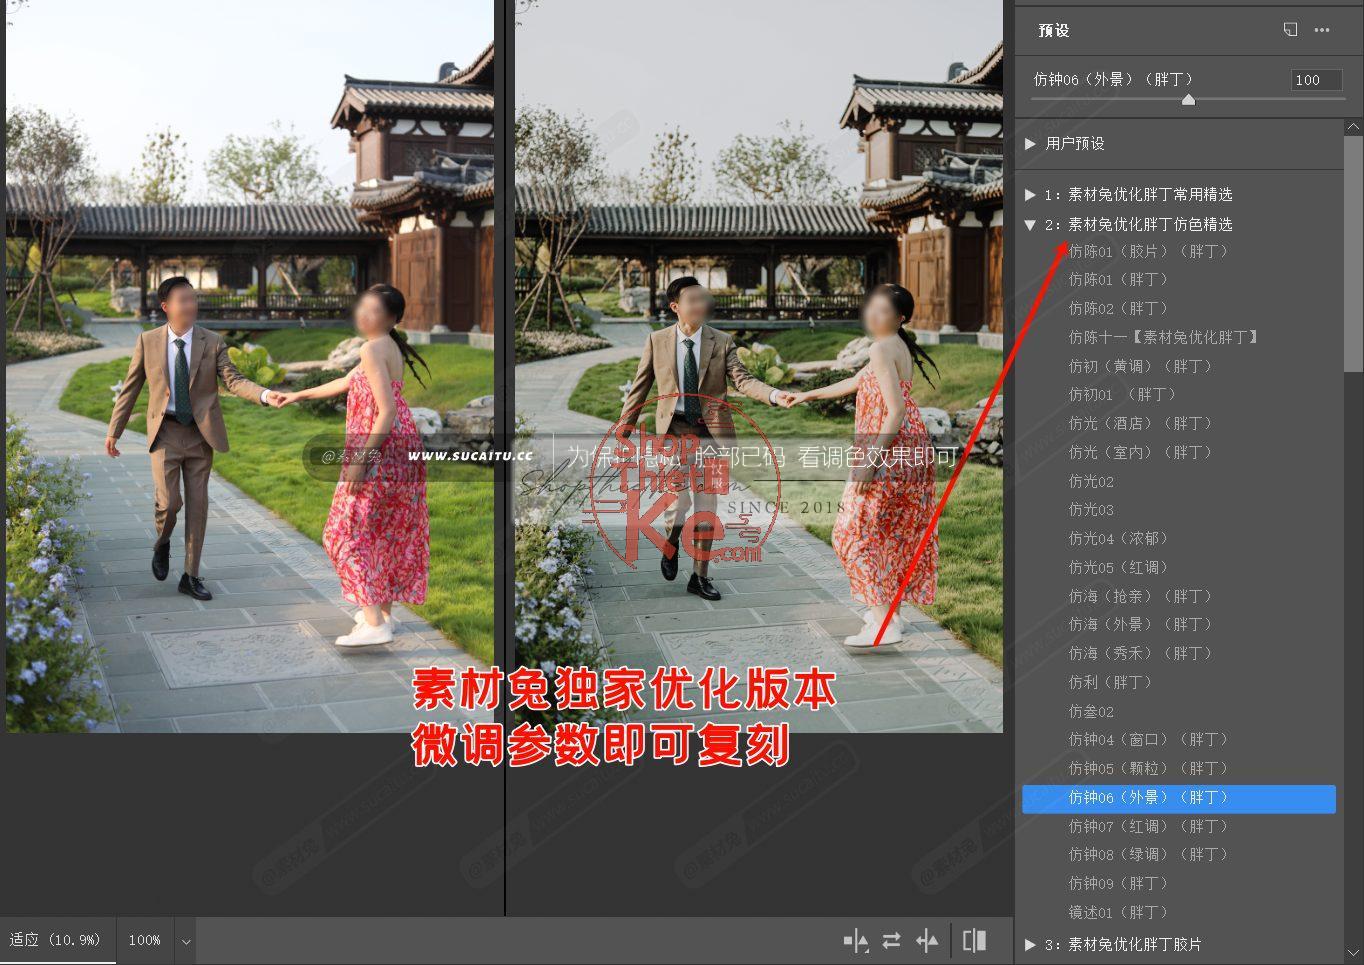Expand the 3：素材兔优化胖丁胶片 group
This screenshot has height=965, width=1364.
[1030, 944]
